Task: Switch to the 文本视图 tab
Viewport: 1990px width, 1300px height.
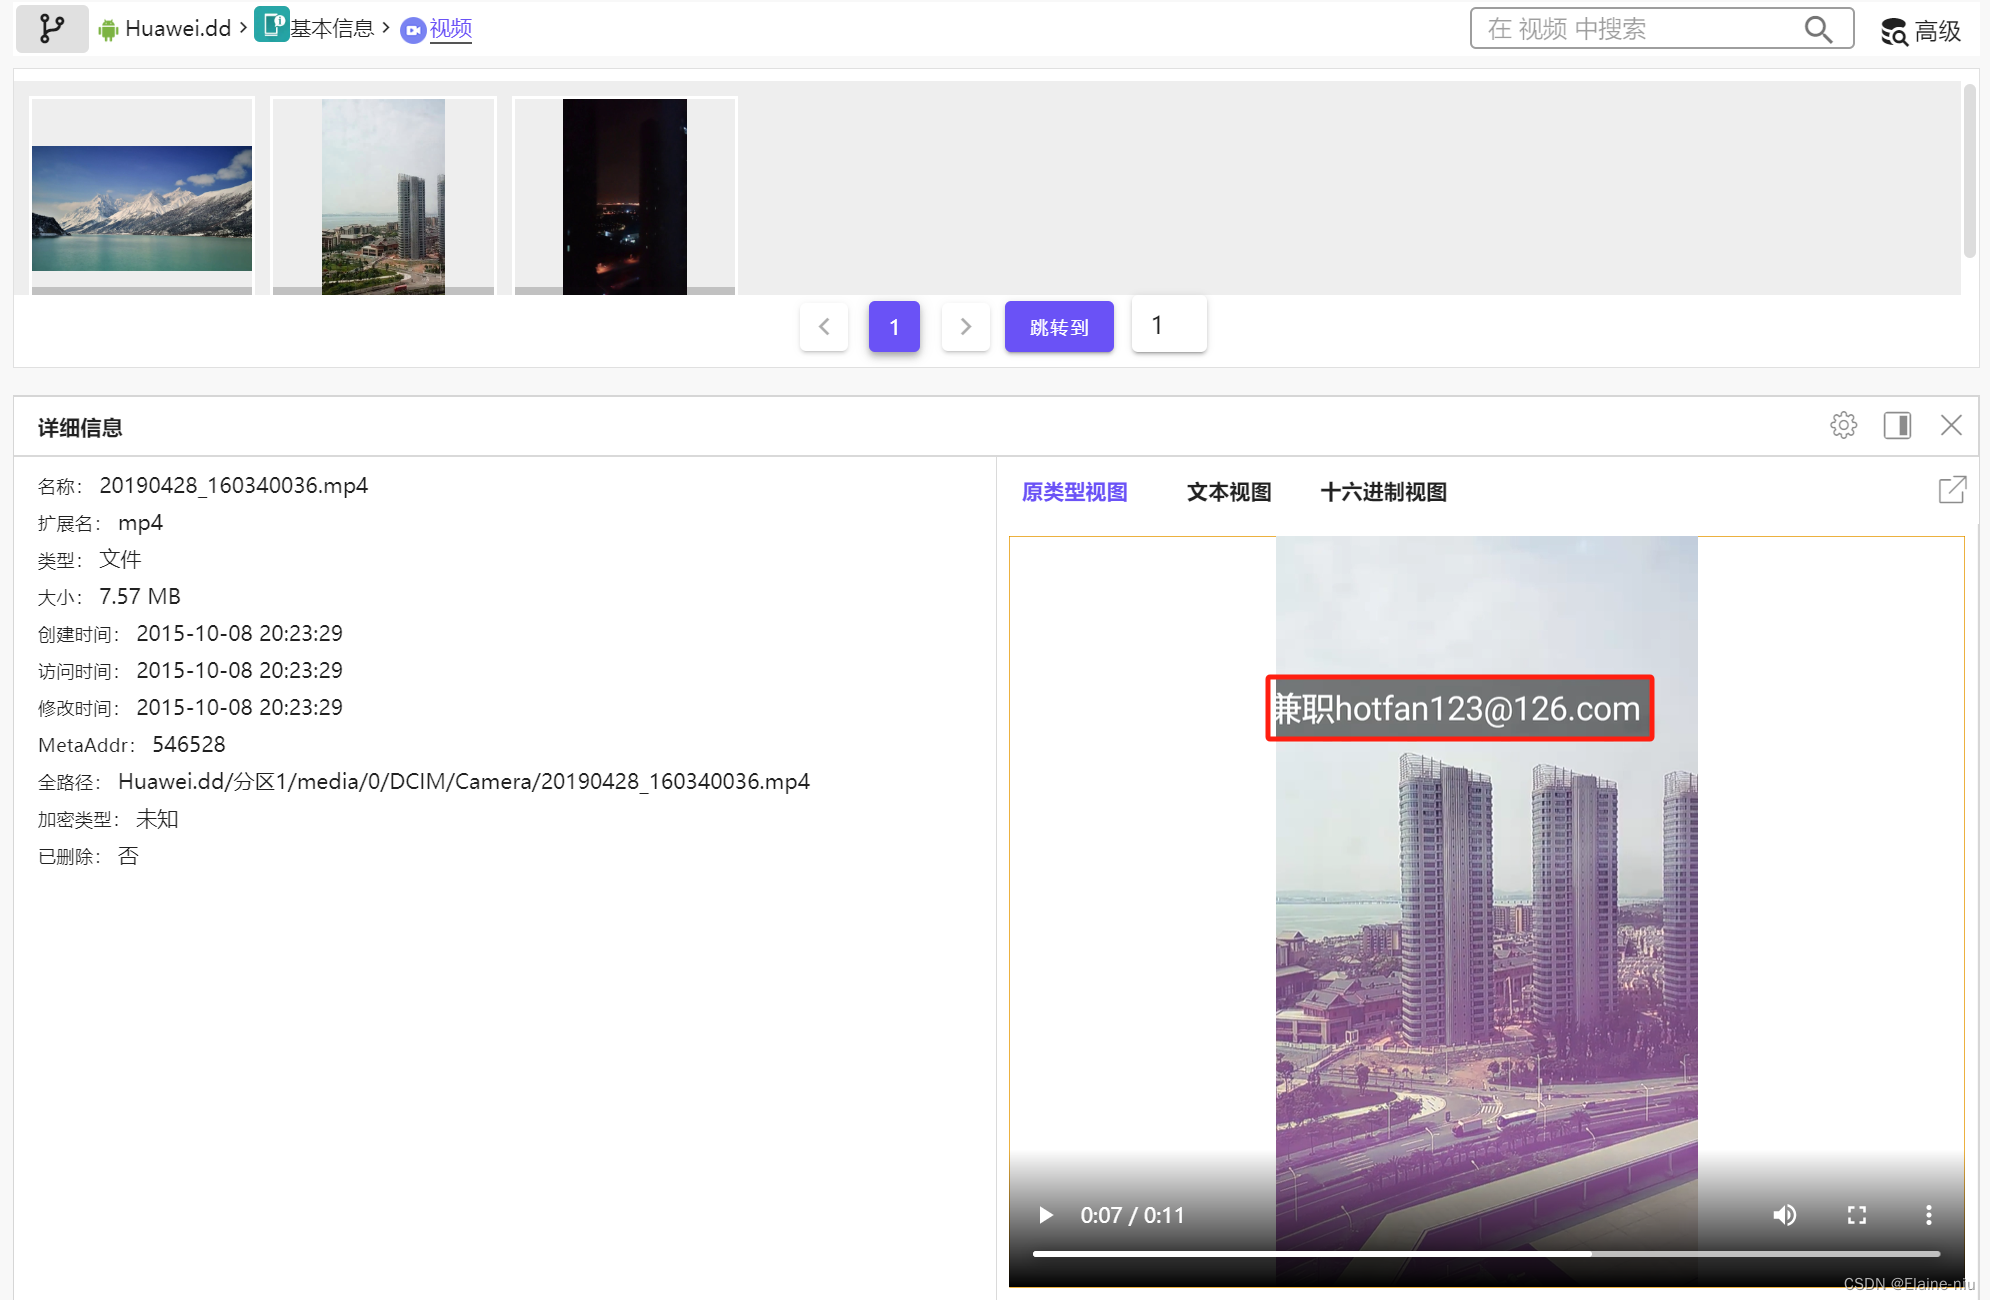Action: [1229, 492]
